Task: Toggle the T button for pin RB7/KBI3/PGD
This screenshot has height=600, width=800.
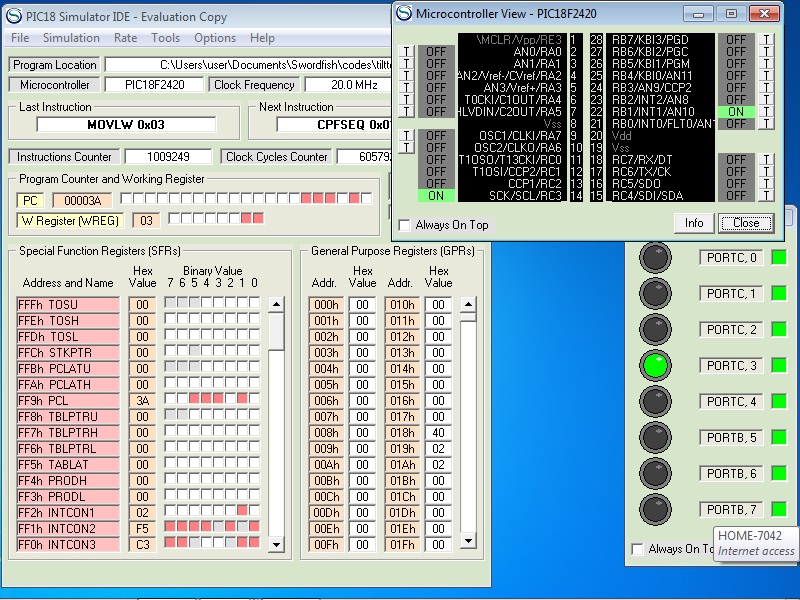Action: point(766,40)
